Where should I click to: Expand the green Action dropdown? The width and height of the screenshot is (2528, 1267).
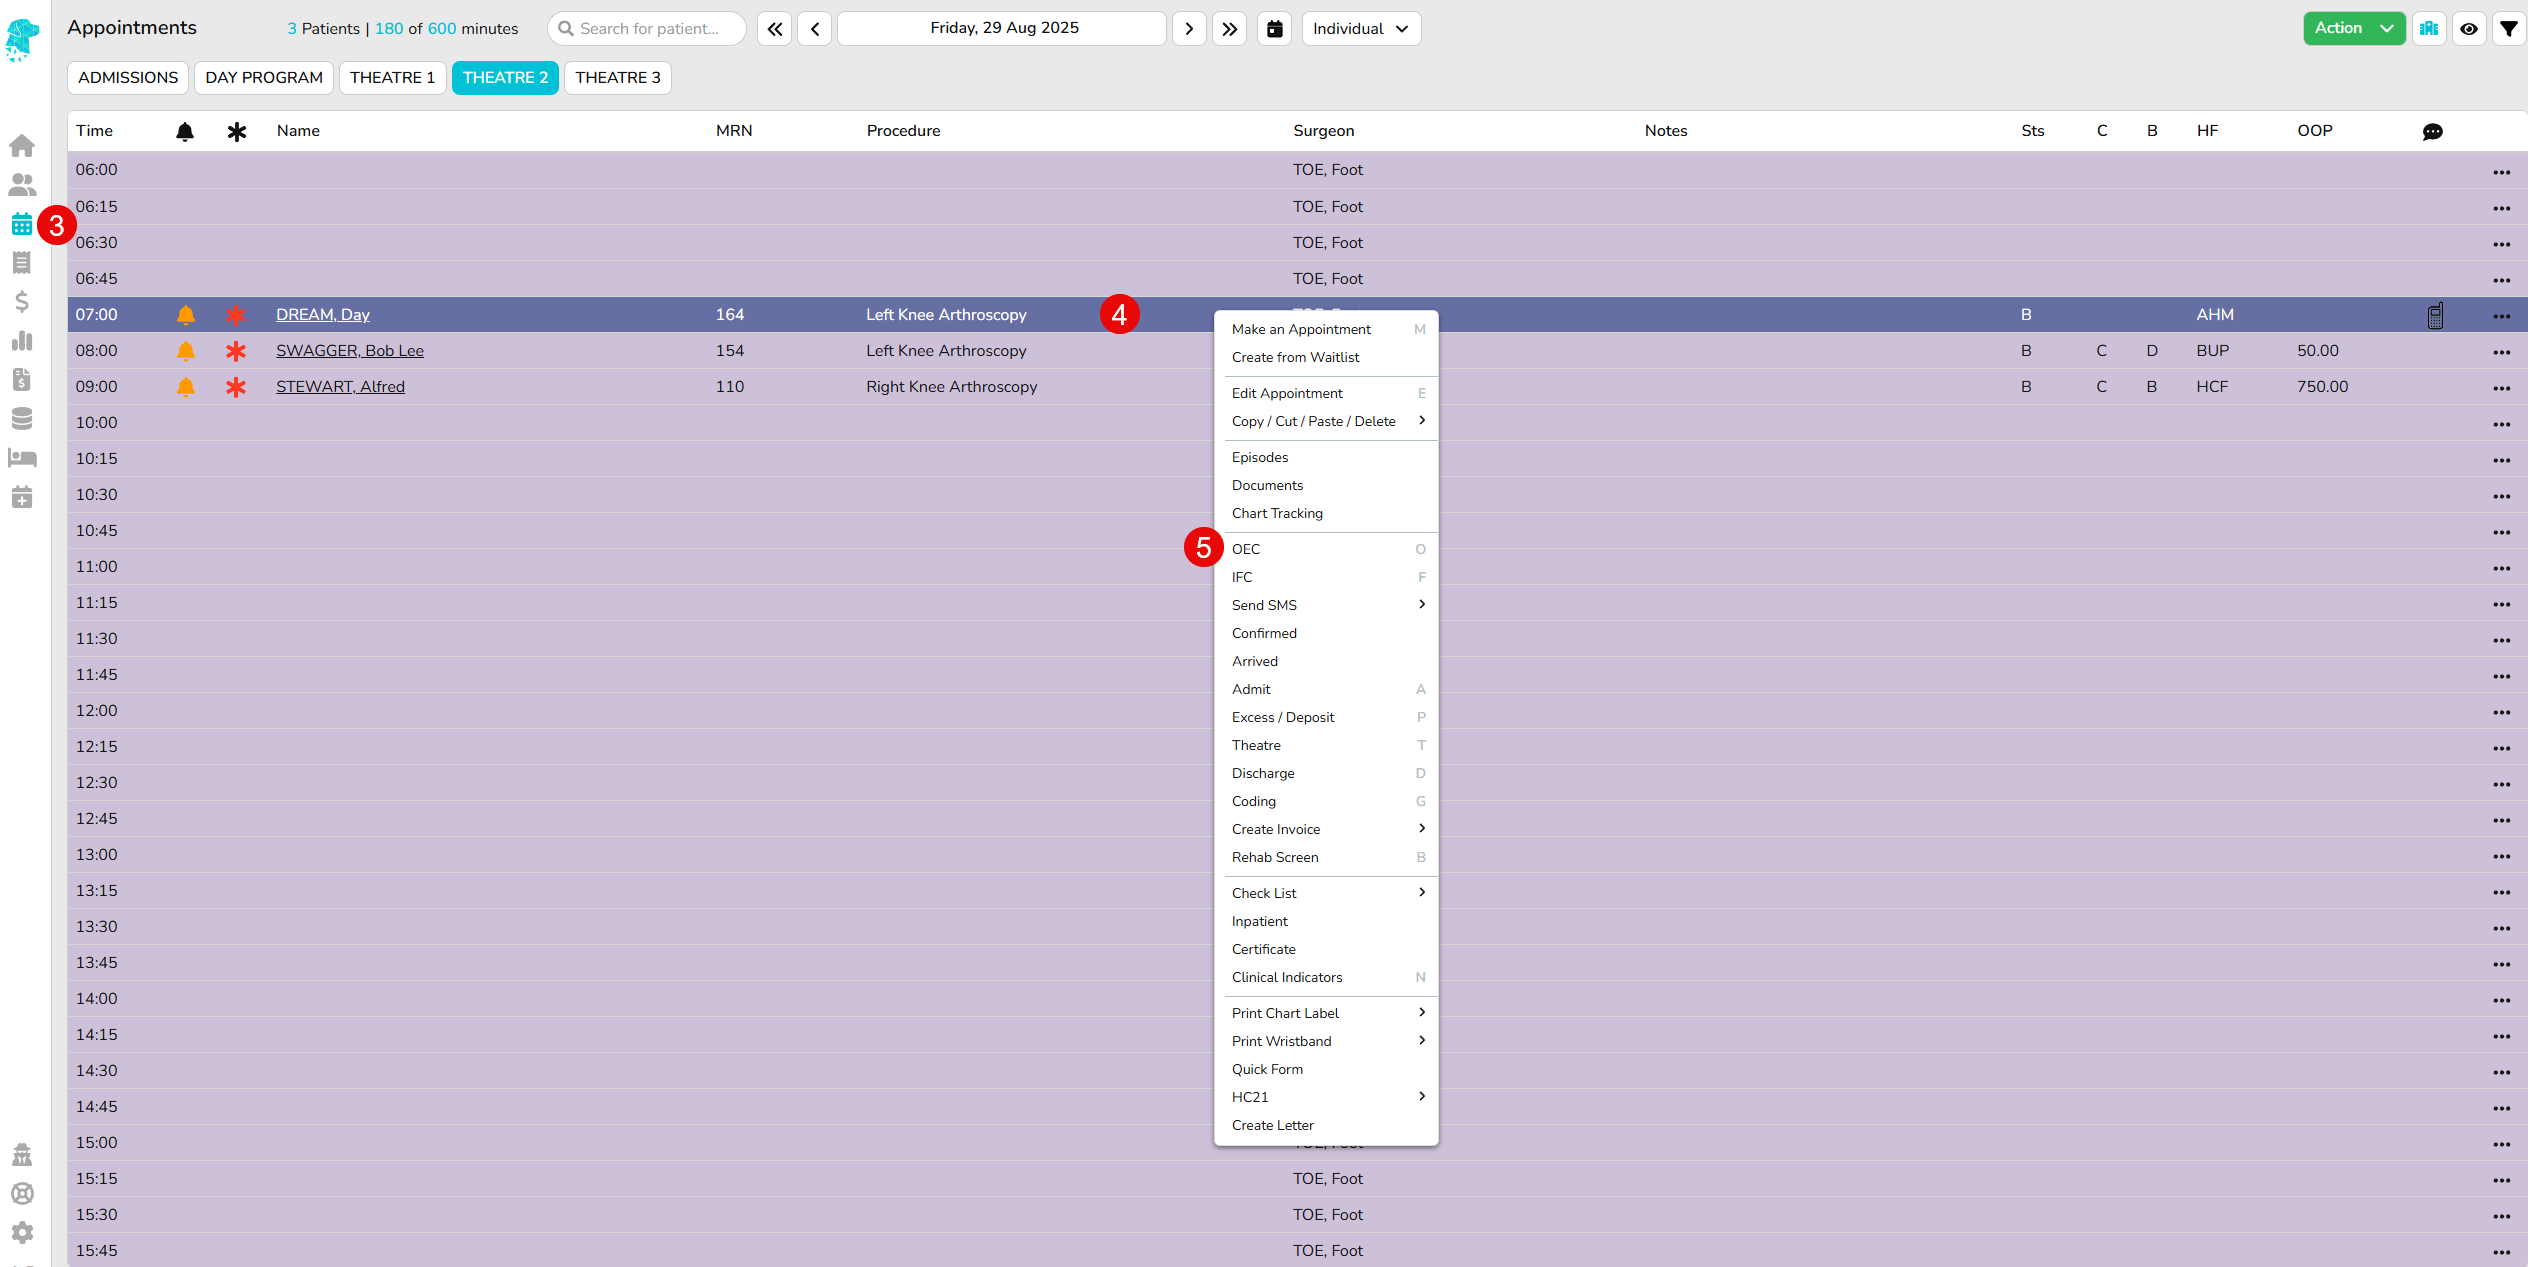(x=2353, y=29)
